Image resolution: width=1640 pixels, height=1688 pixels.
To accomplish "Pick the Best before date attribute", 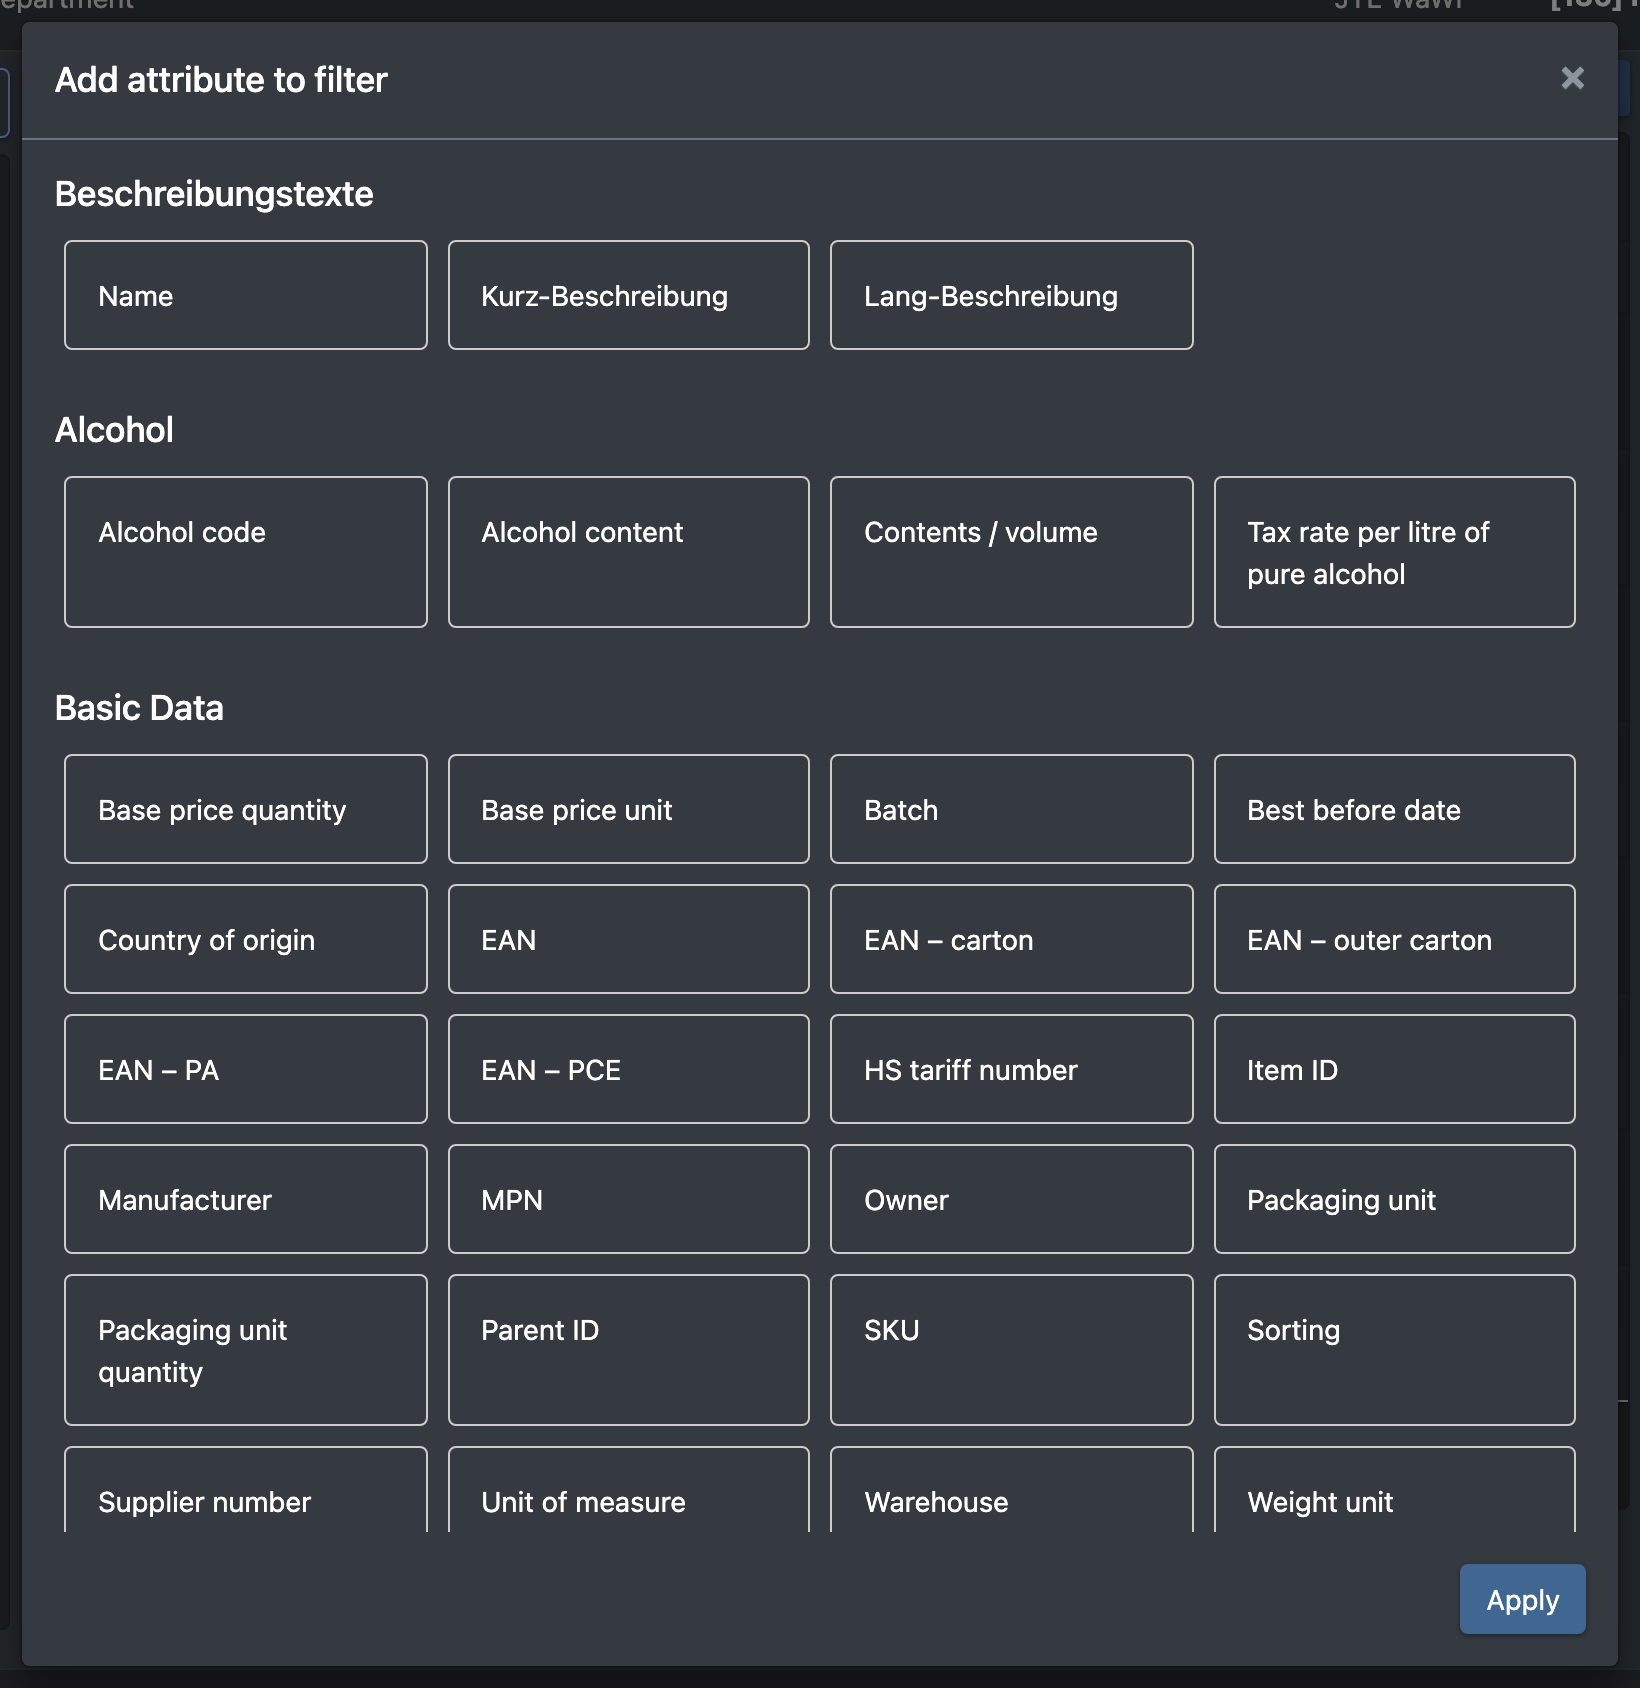I will click(x=1395, y=809).
